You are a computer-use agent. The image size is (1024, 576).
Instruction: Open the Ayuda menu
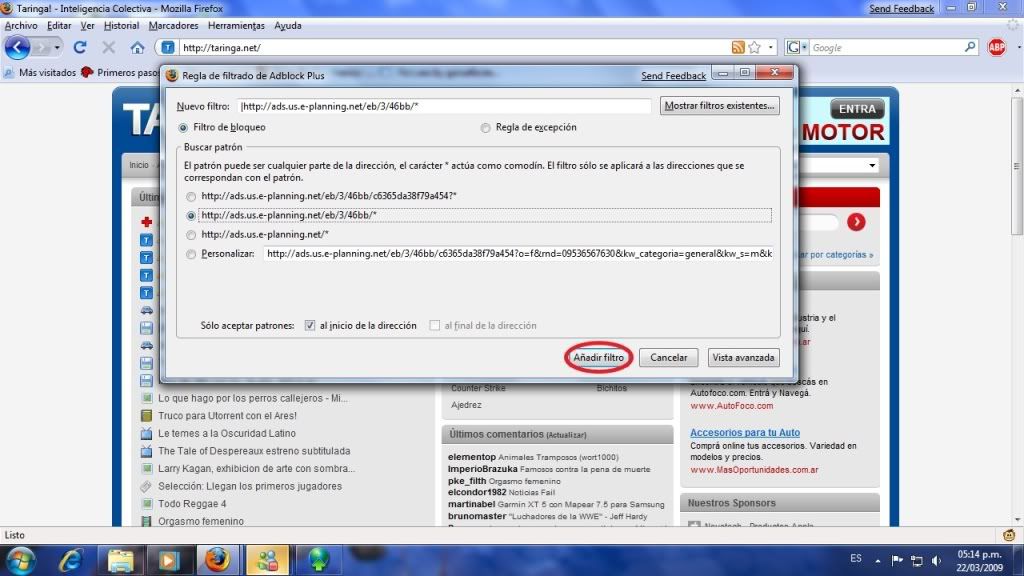pos(287,25)
